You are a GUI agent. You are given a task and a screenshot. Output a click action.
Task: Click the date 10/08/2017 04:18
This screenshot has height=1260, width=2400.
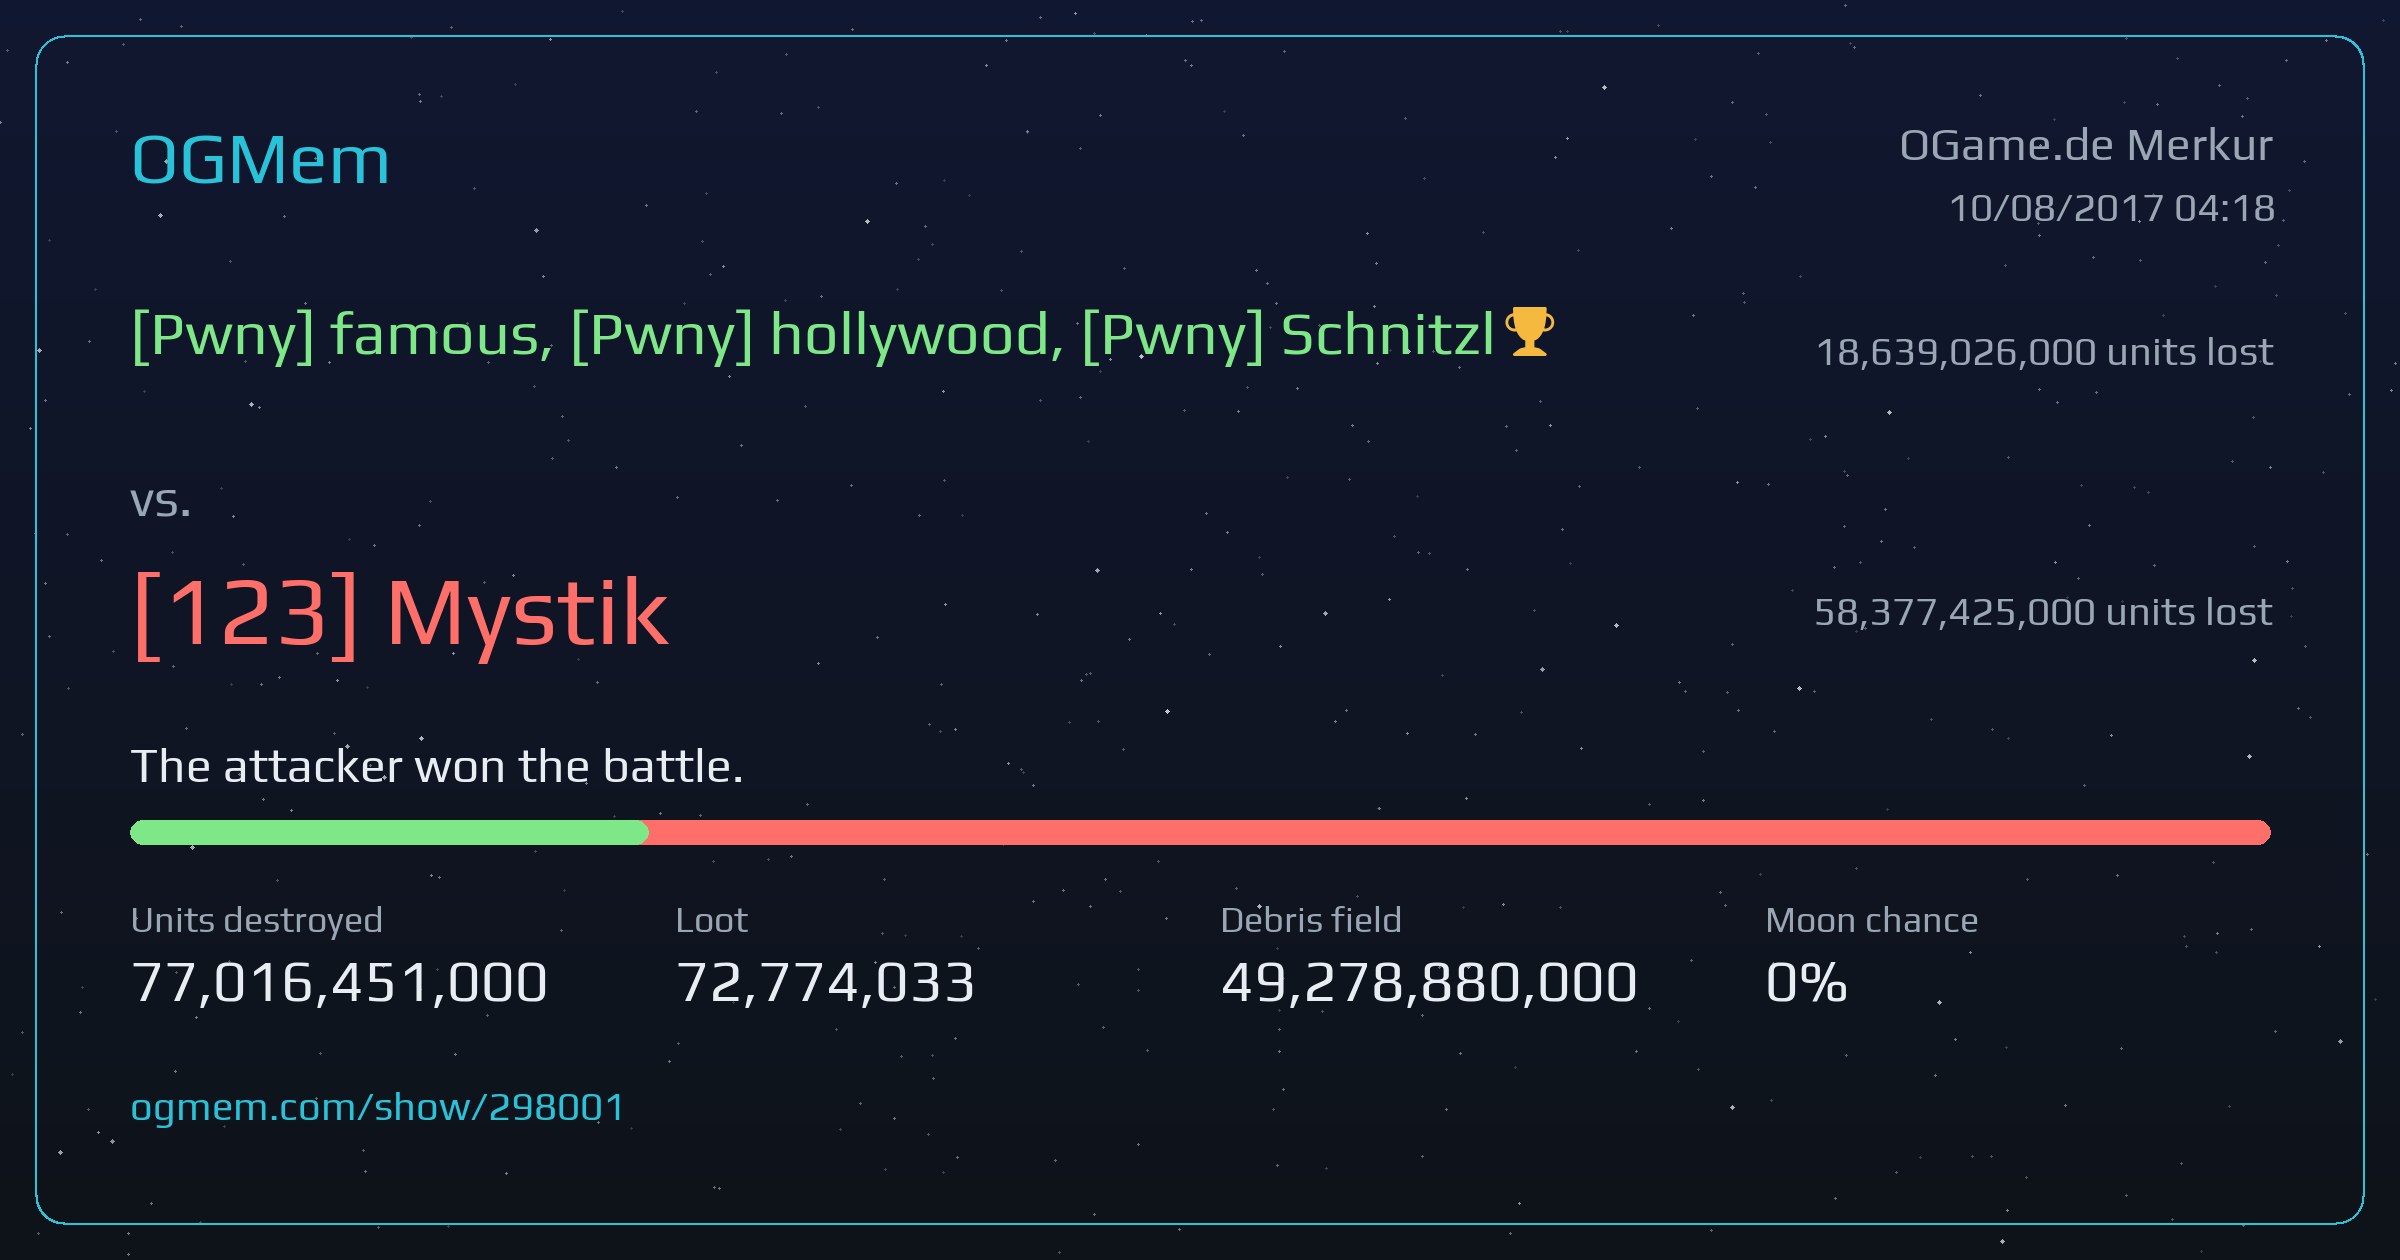(x=2112, y=208)
